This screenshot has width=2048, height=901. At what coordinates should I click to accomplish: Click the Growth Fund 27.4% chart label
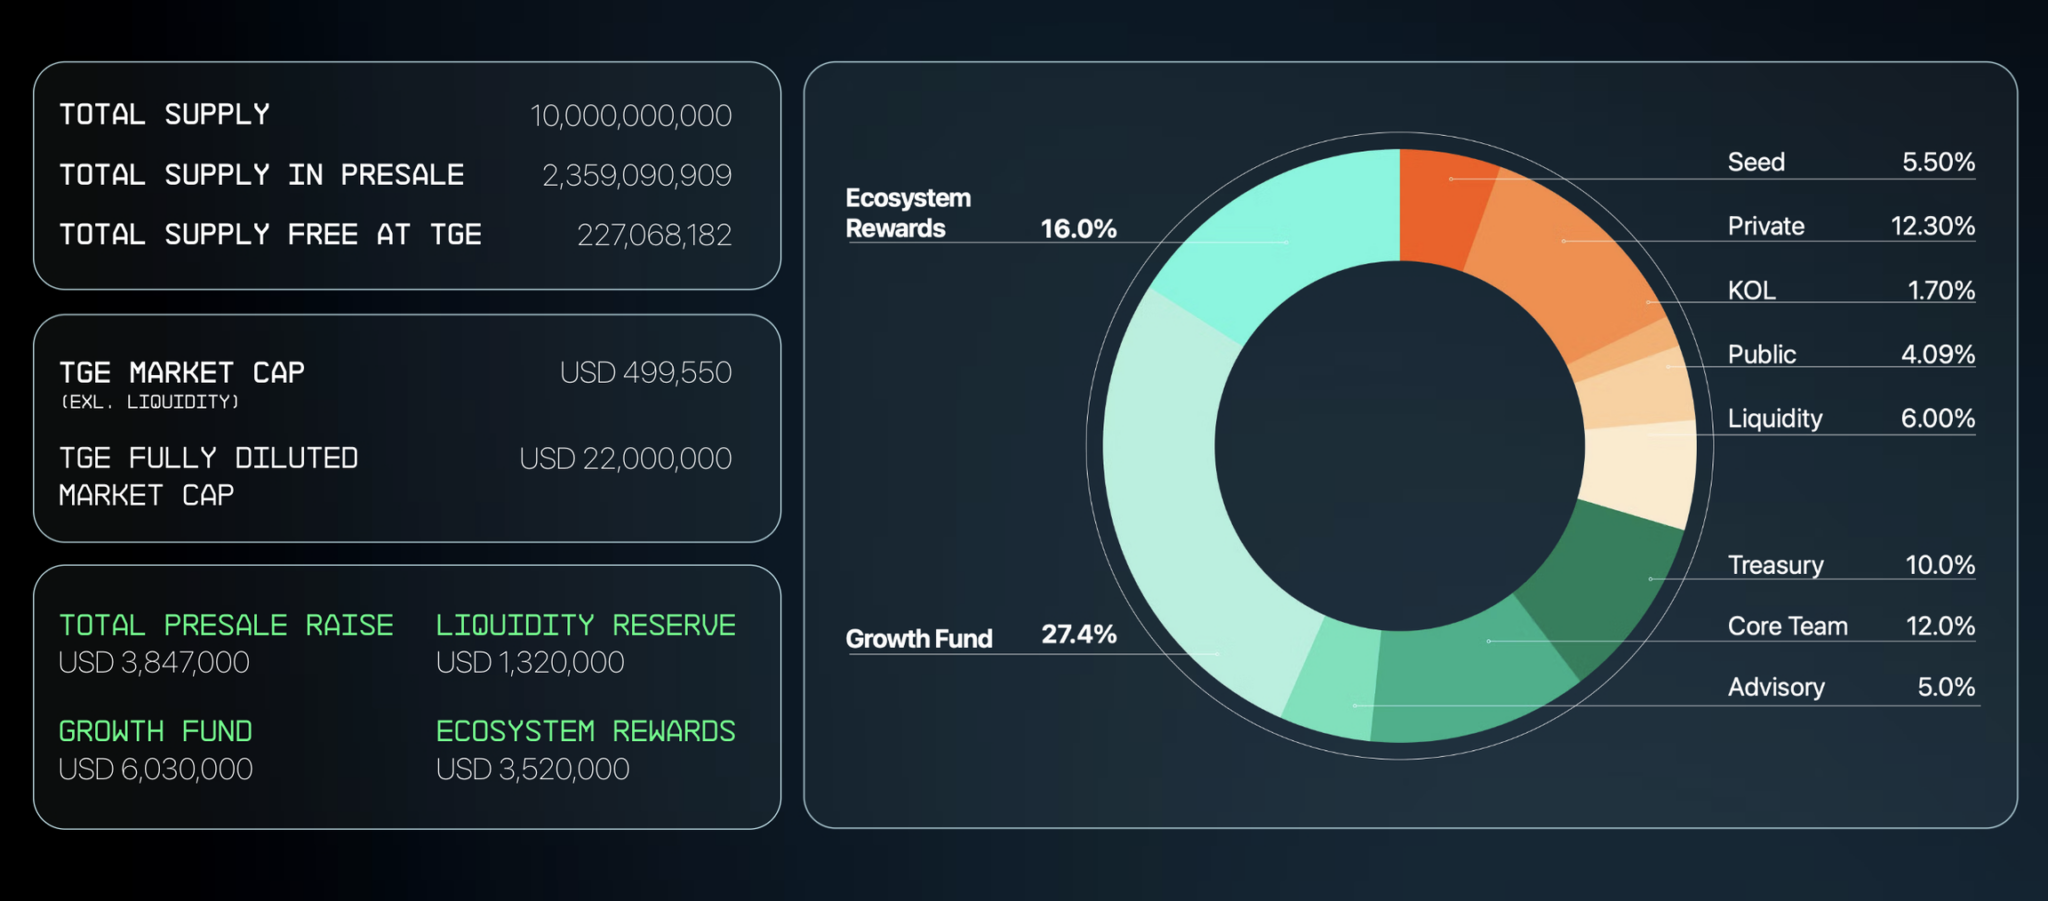pos(980,637)
